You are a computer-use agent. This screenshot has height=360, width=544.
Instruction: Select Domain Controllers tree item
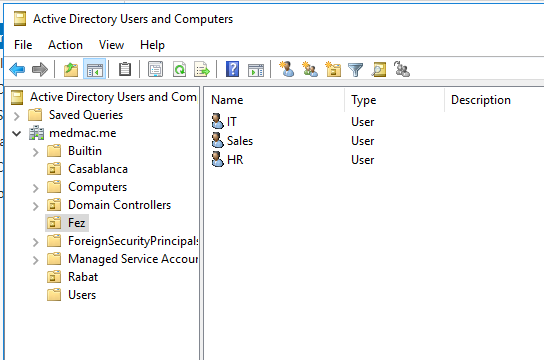pyautogui.click(x=119, y=205)
